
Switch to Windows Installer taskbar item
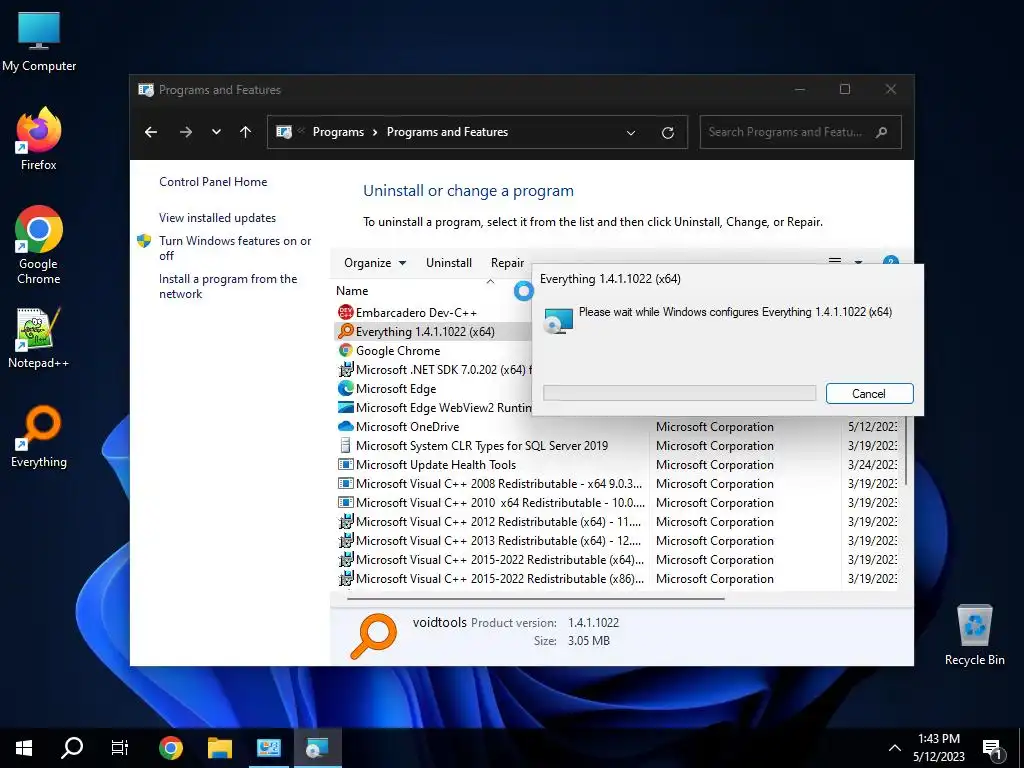317,748
